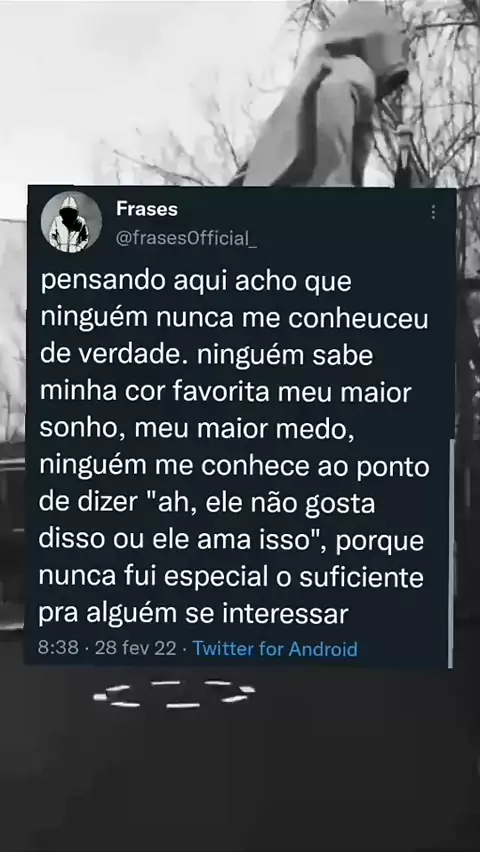Image resolution: width=480 pixels, height=852 pixels.
Task: Tap the hooded figure profile avatar
Action: 71,222
